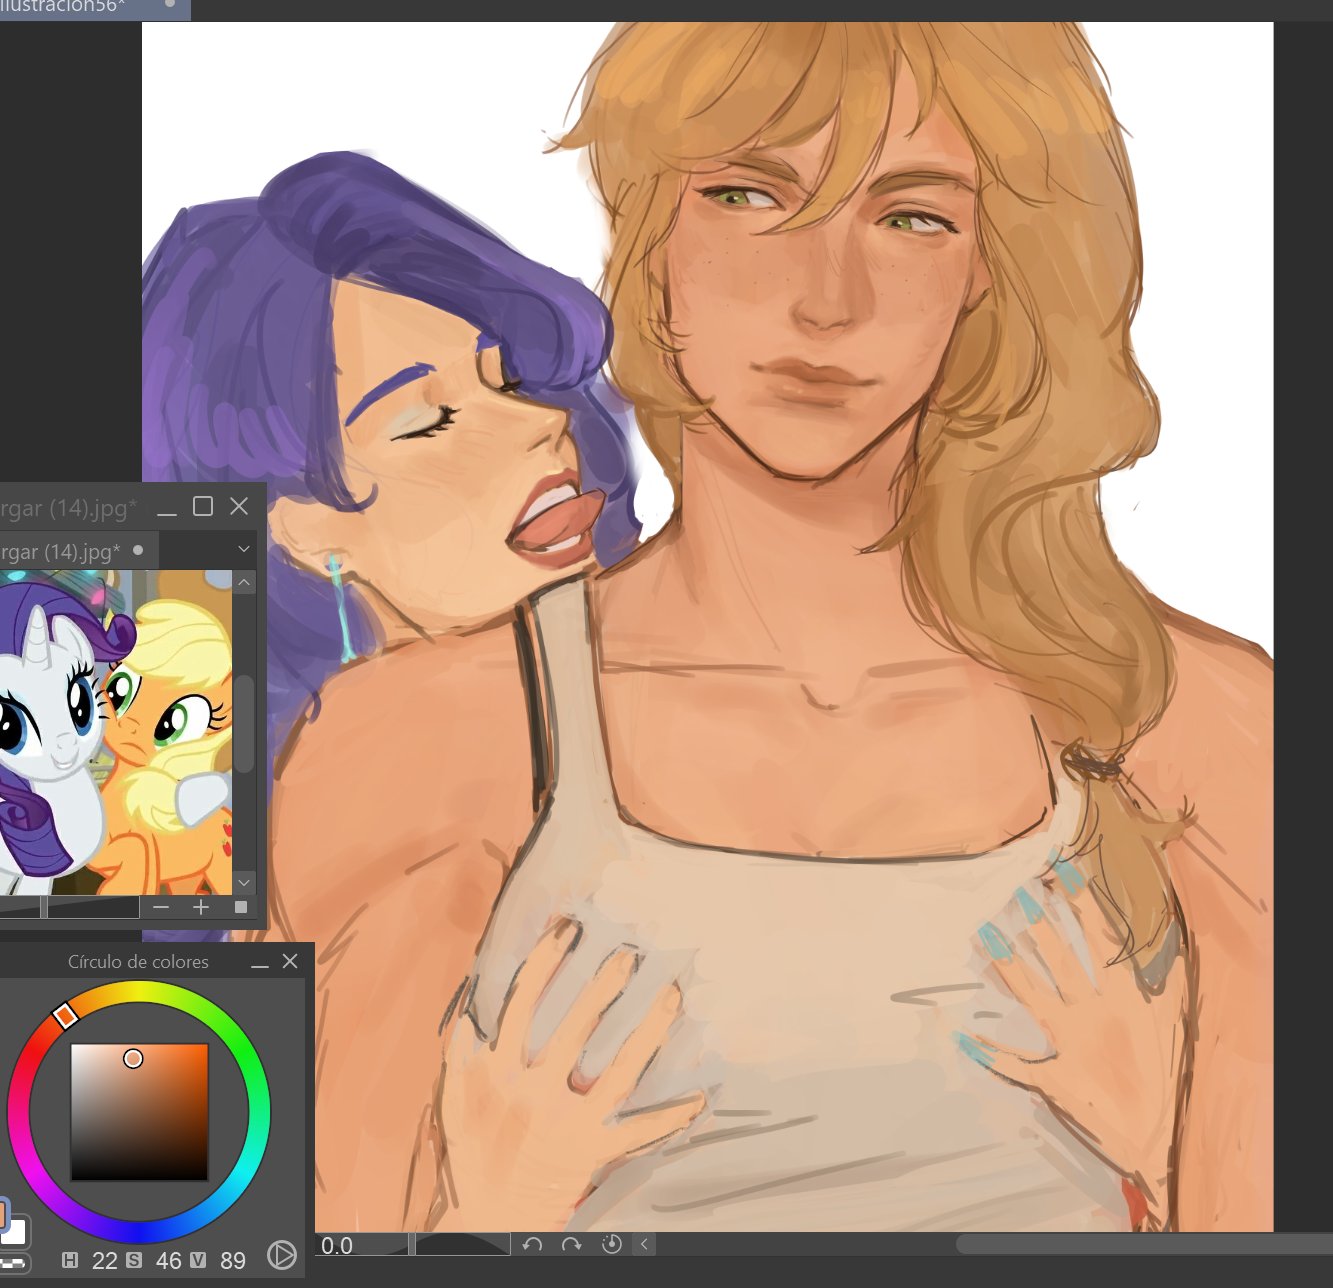
Task: Maximize the reference image window
Action: tap(203, 506)
